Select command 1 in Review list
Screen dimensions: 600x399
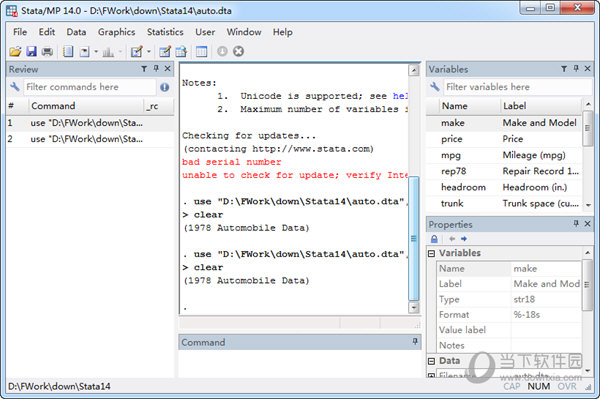pyautogui.click(x=90, y=123)
